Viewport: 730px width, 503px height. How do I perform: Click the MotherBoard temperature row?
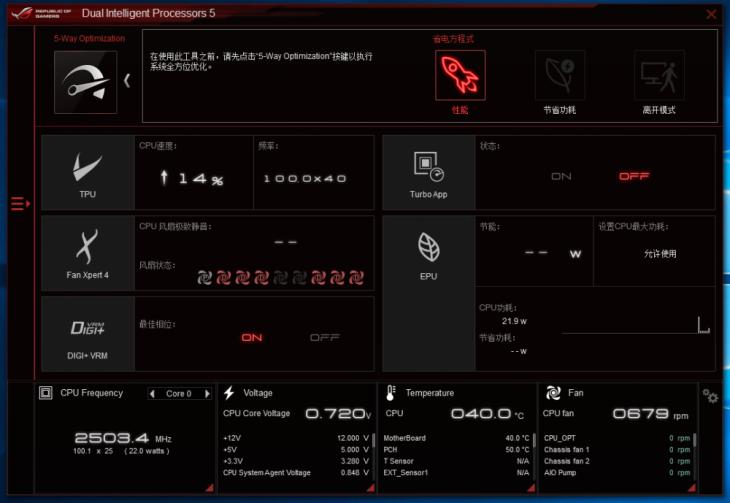click(x=456, y=438)
